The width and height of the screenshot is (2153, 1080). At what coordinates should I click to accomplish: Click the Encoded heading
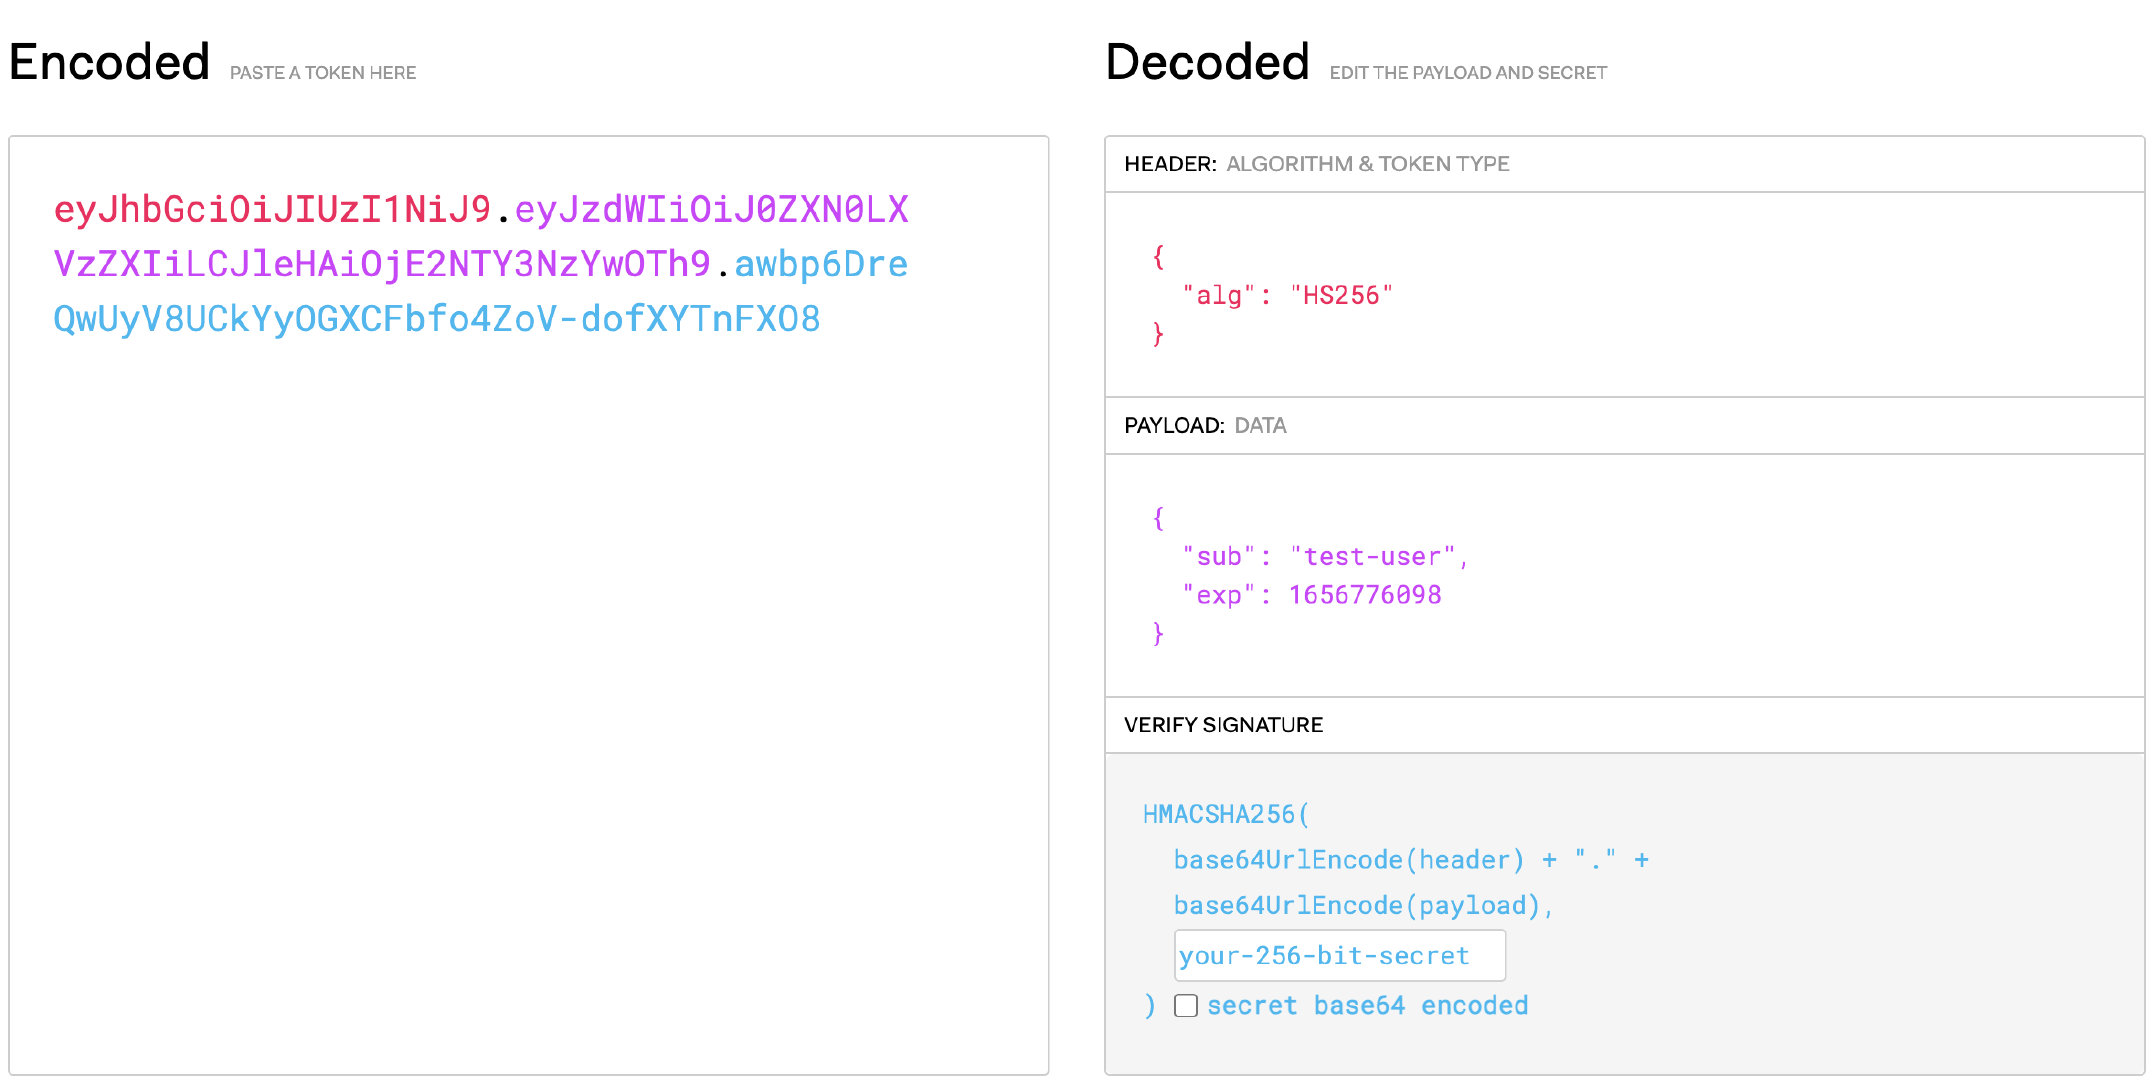click(x=110, y=63)
